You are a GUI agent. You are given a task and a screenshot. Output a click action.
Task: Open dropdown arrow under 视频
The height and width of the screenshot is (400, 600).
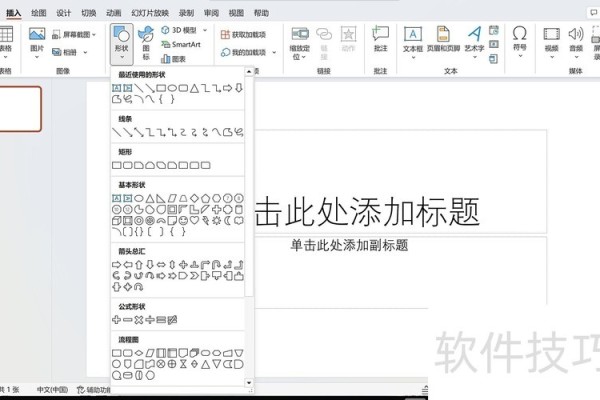[x=552, y=57]
